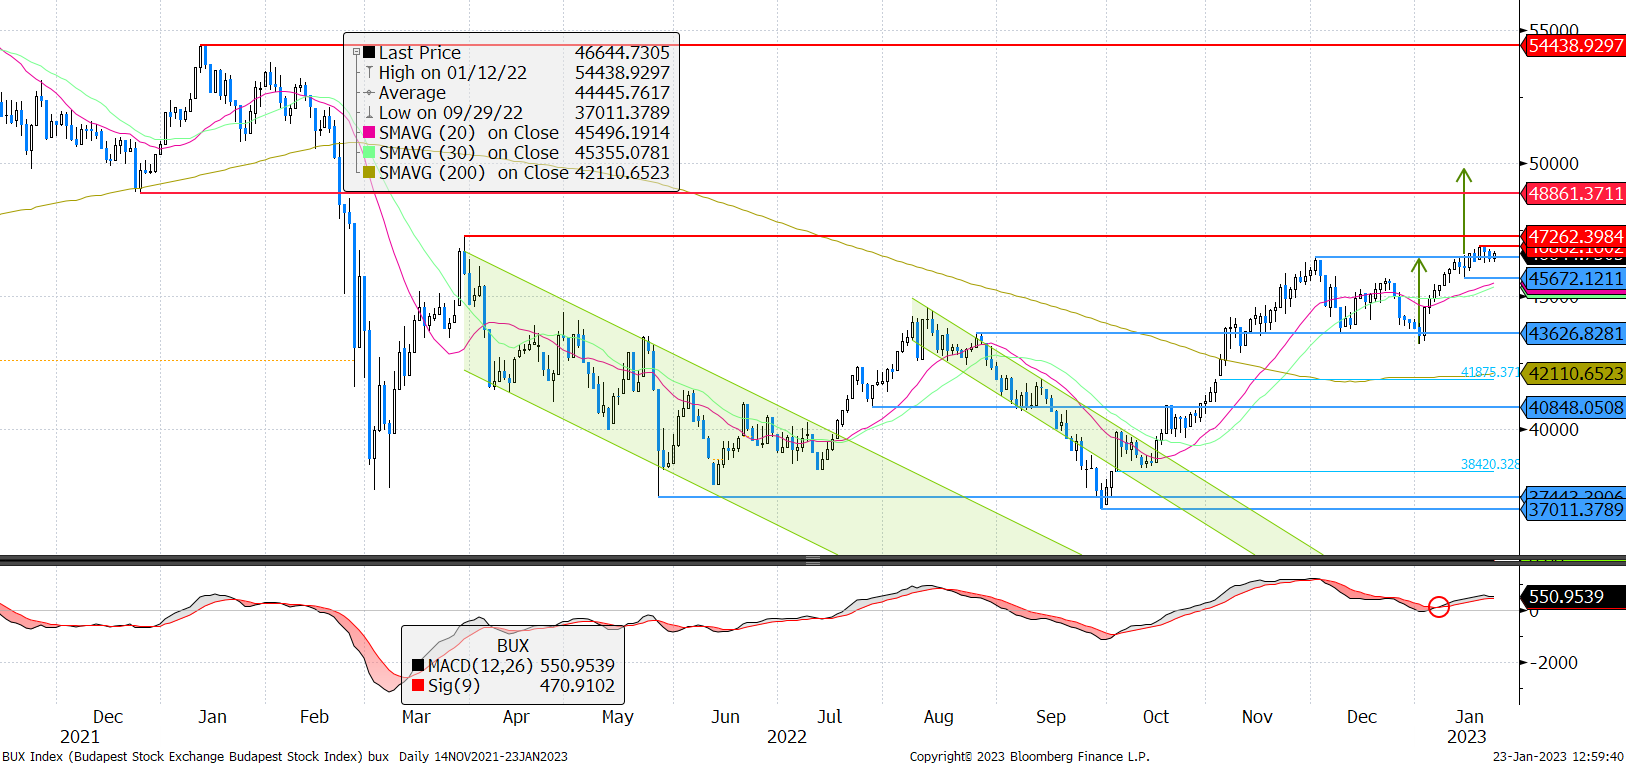Click the 23-Jan-2023 12:59:40 timestamp
Image resolution: width=1626 pixels, height=765 pixels.
[1559, 756]
